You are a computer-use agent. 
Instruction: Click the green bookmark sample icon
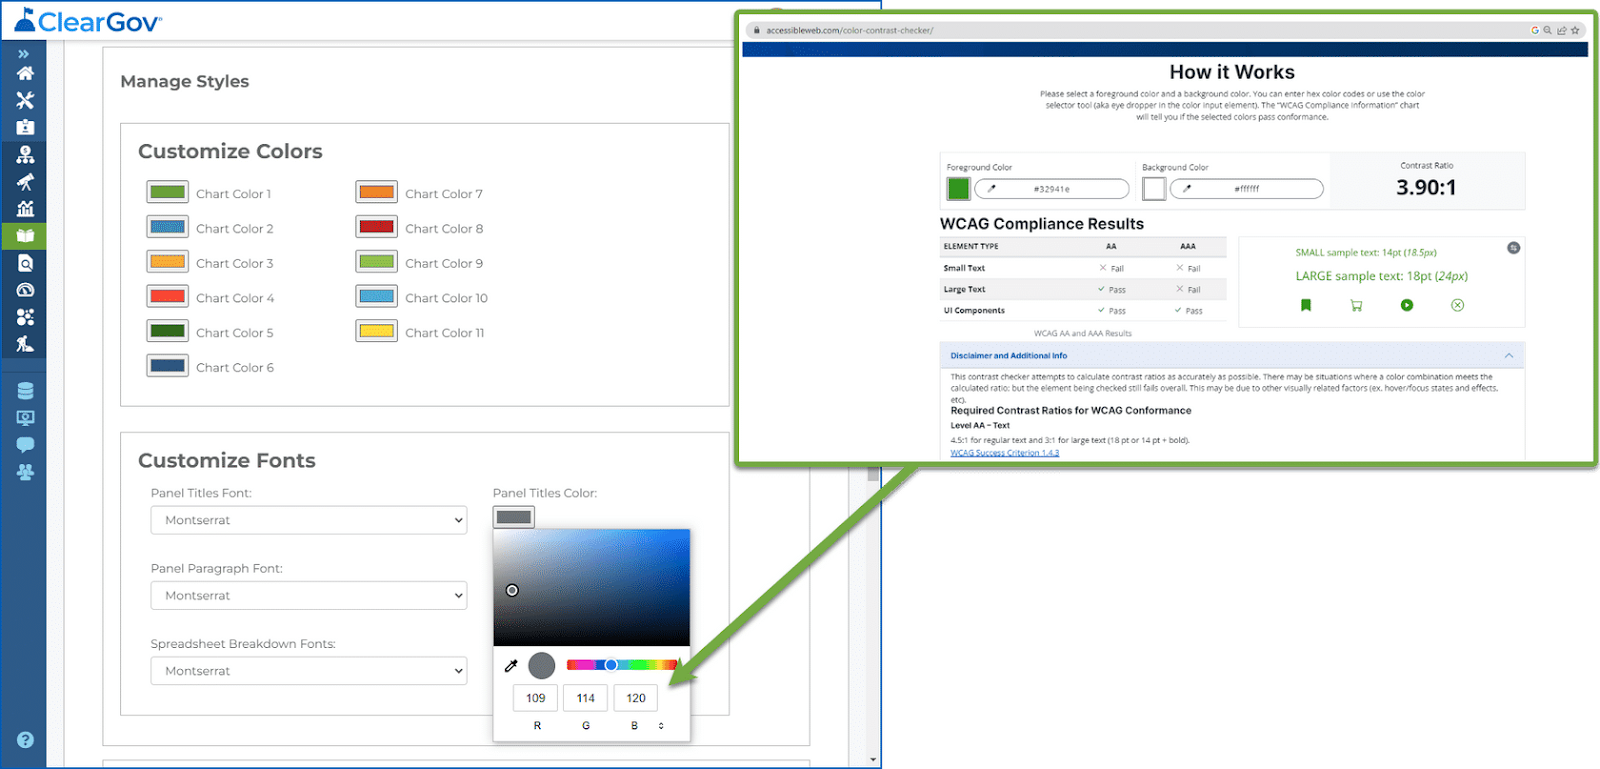(x=1305, y=305)
